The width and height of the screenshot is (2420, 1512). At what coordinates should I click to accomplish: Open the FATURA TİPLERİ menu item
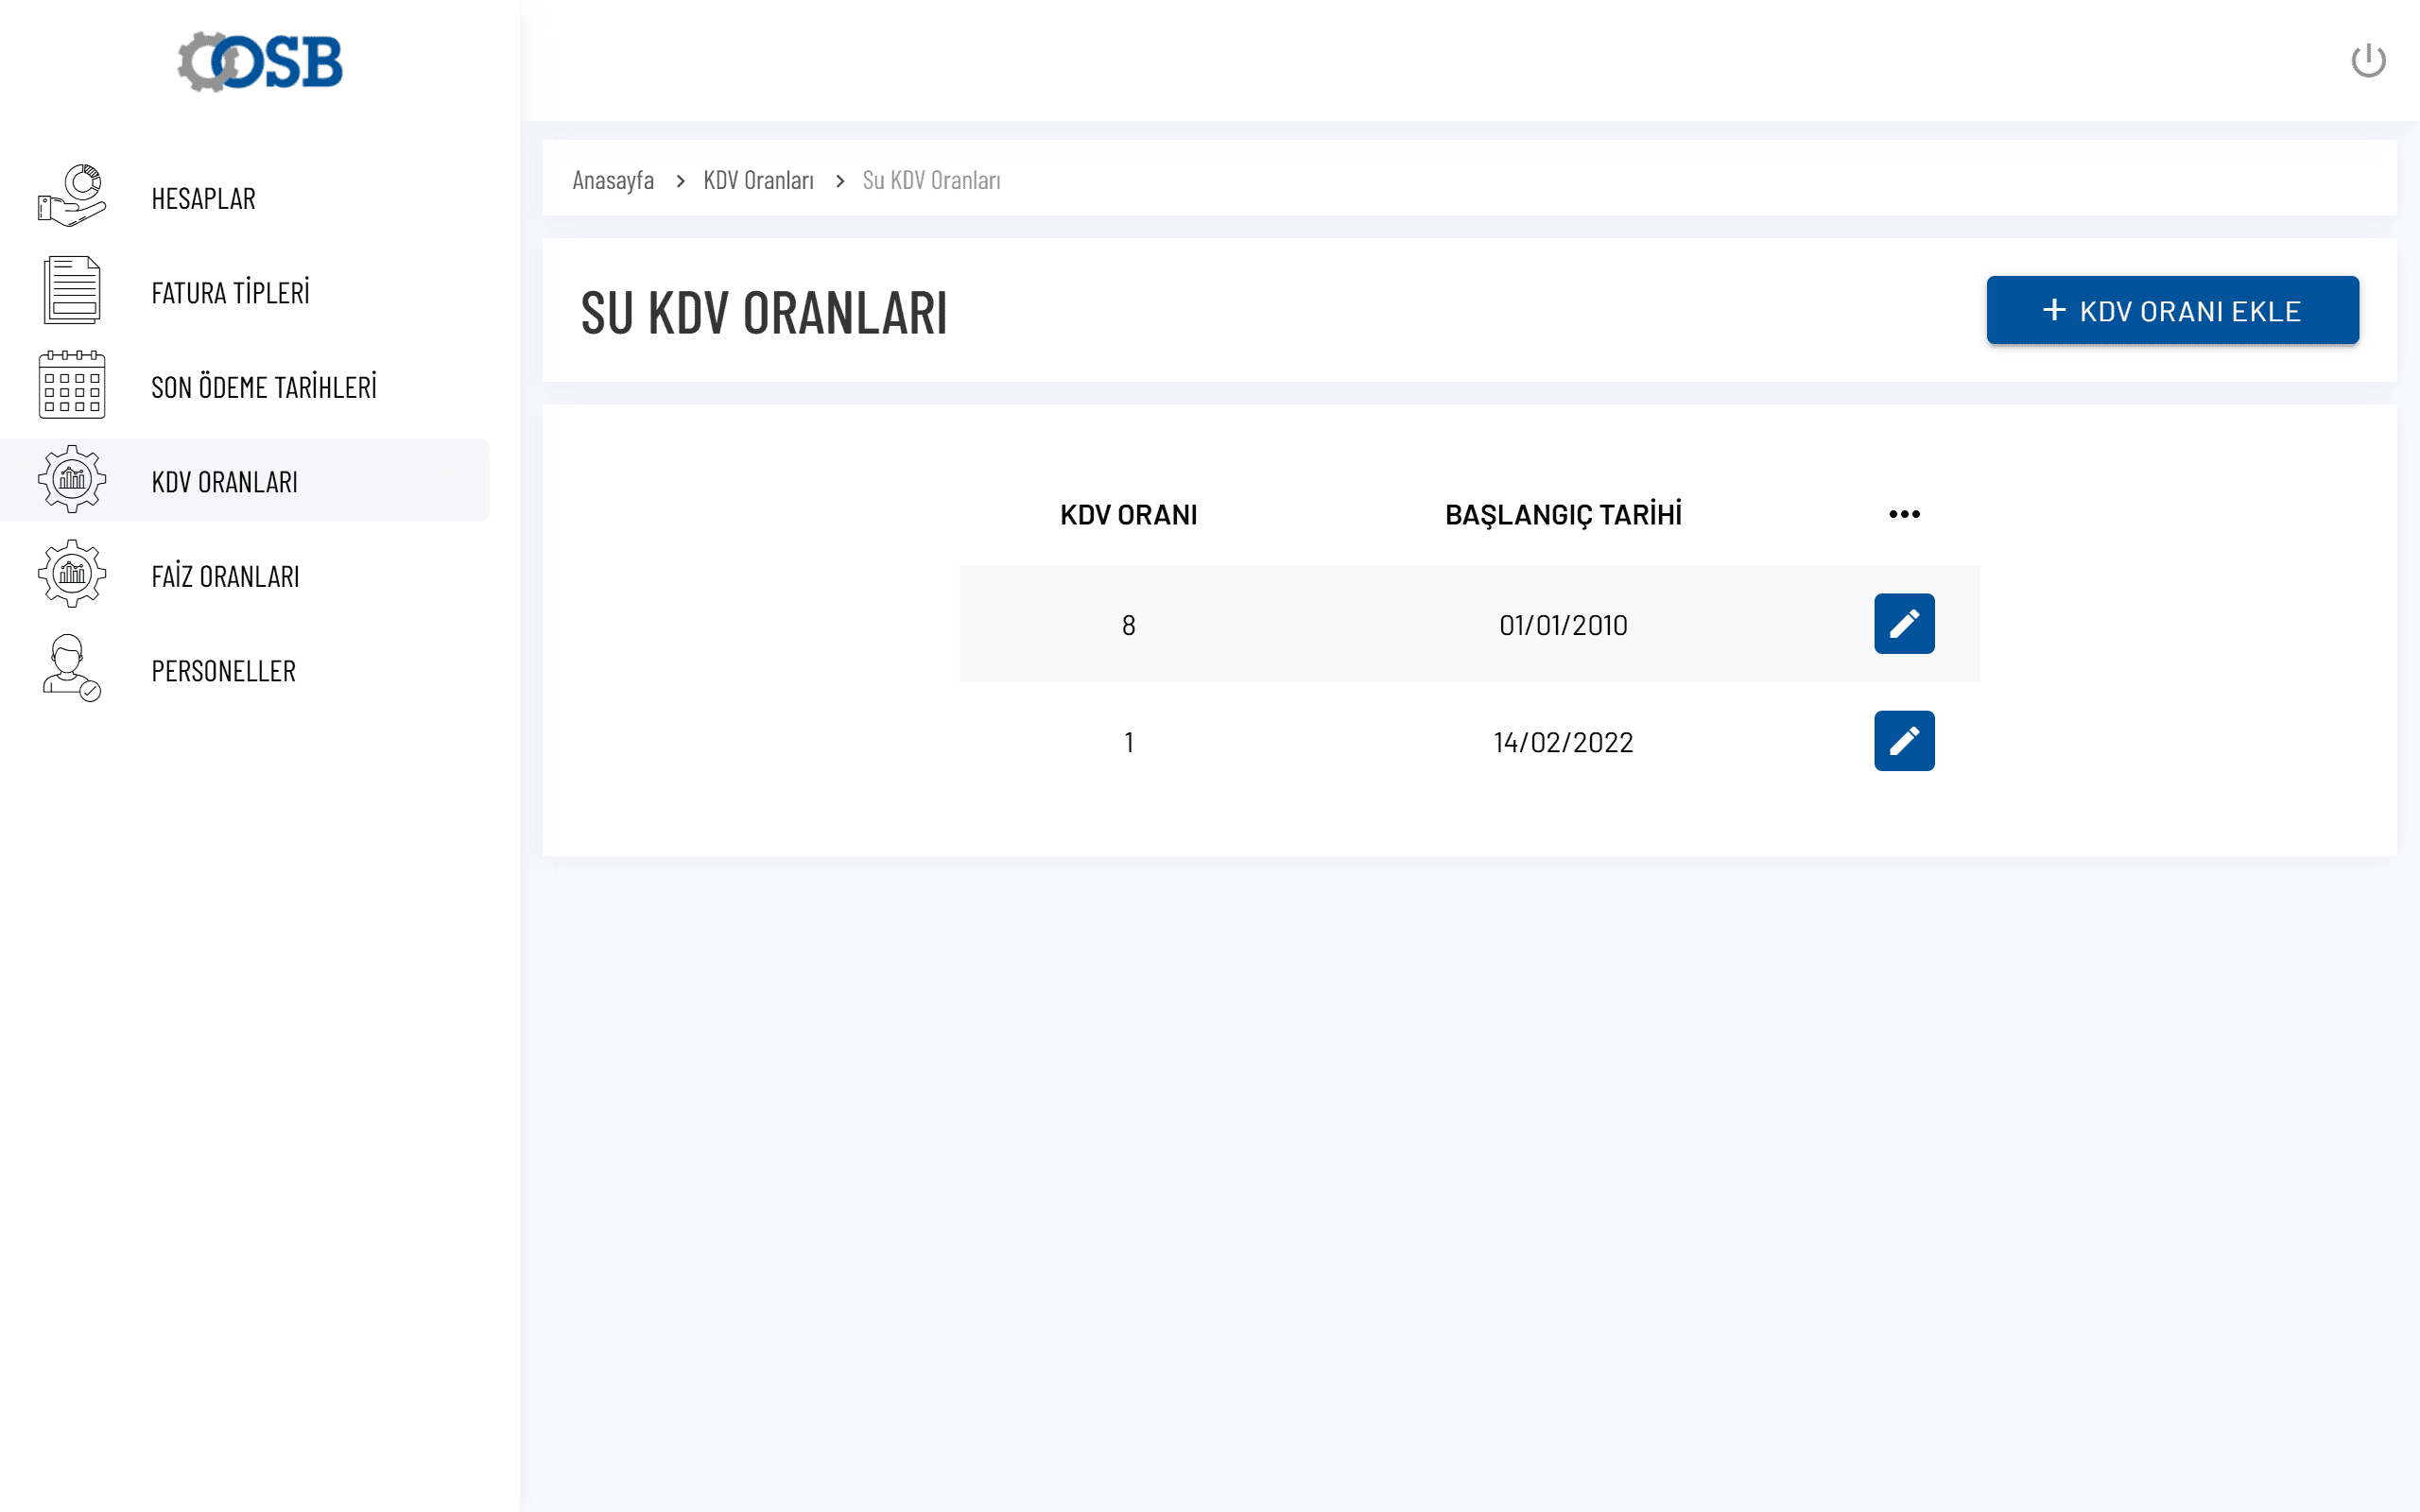(x=230, y=293)
